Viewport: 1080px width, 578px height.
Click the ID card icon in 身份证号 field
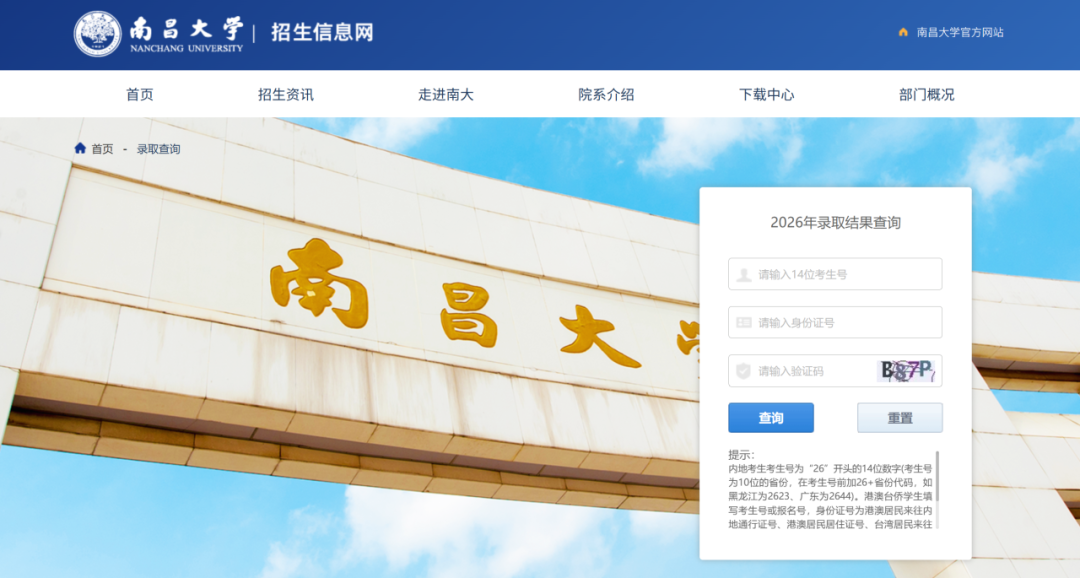[x=744, y=322]
